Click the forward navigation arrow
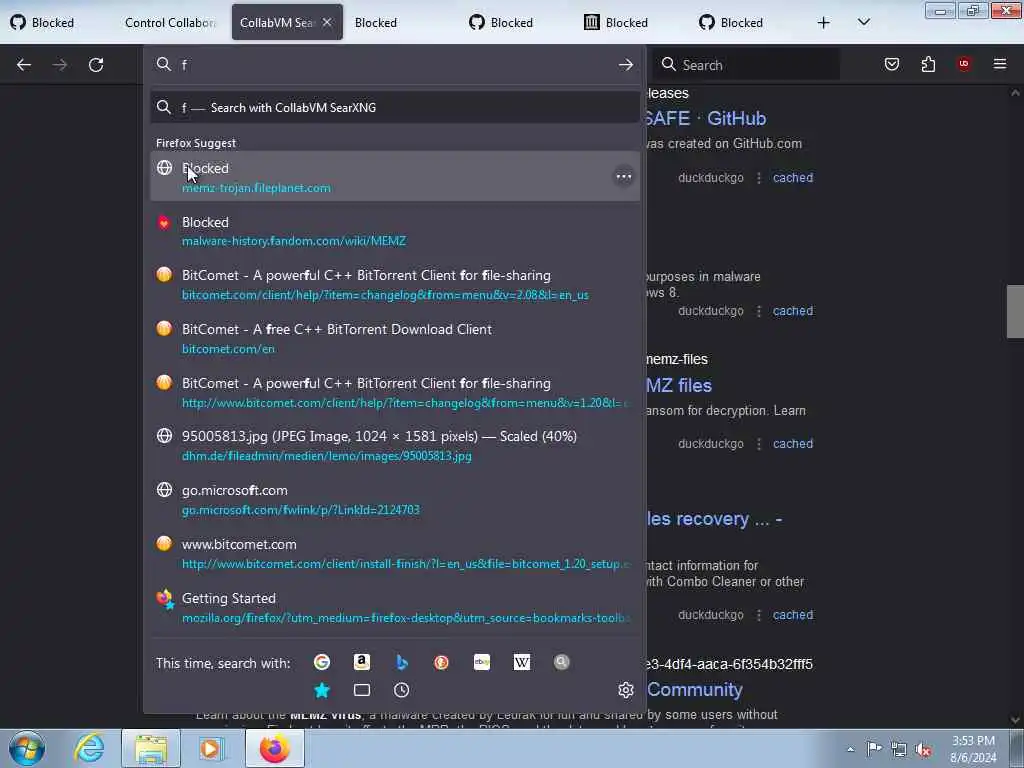The height and width of the screenshot is (768, 1024). coord(60,65)
